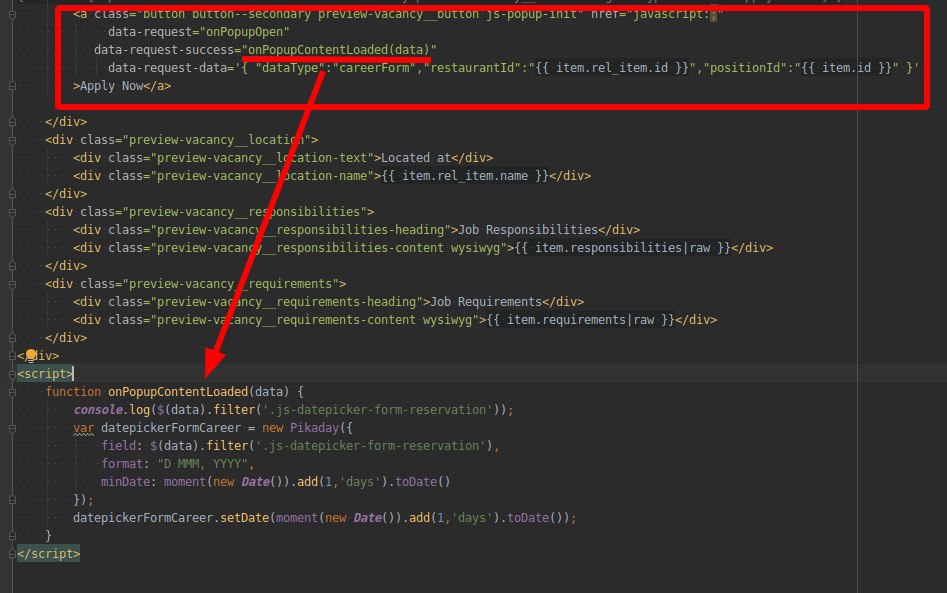This screenshot has height=593, width=947.
Task: Click the 'Apply Now' link text
Action: (x=112, y=86)
